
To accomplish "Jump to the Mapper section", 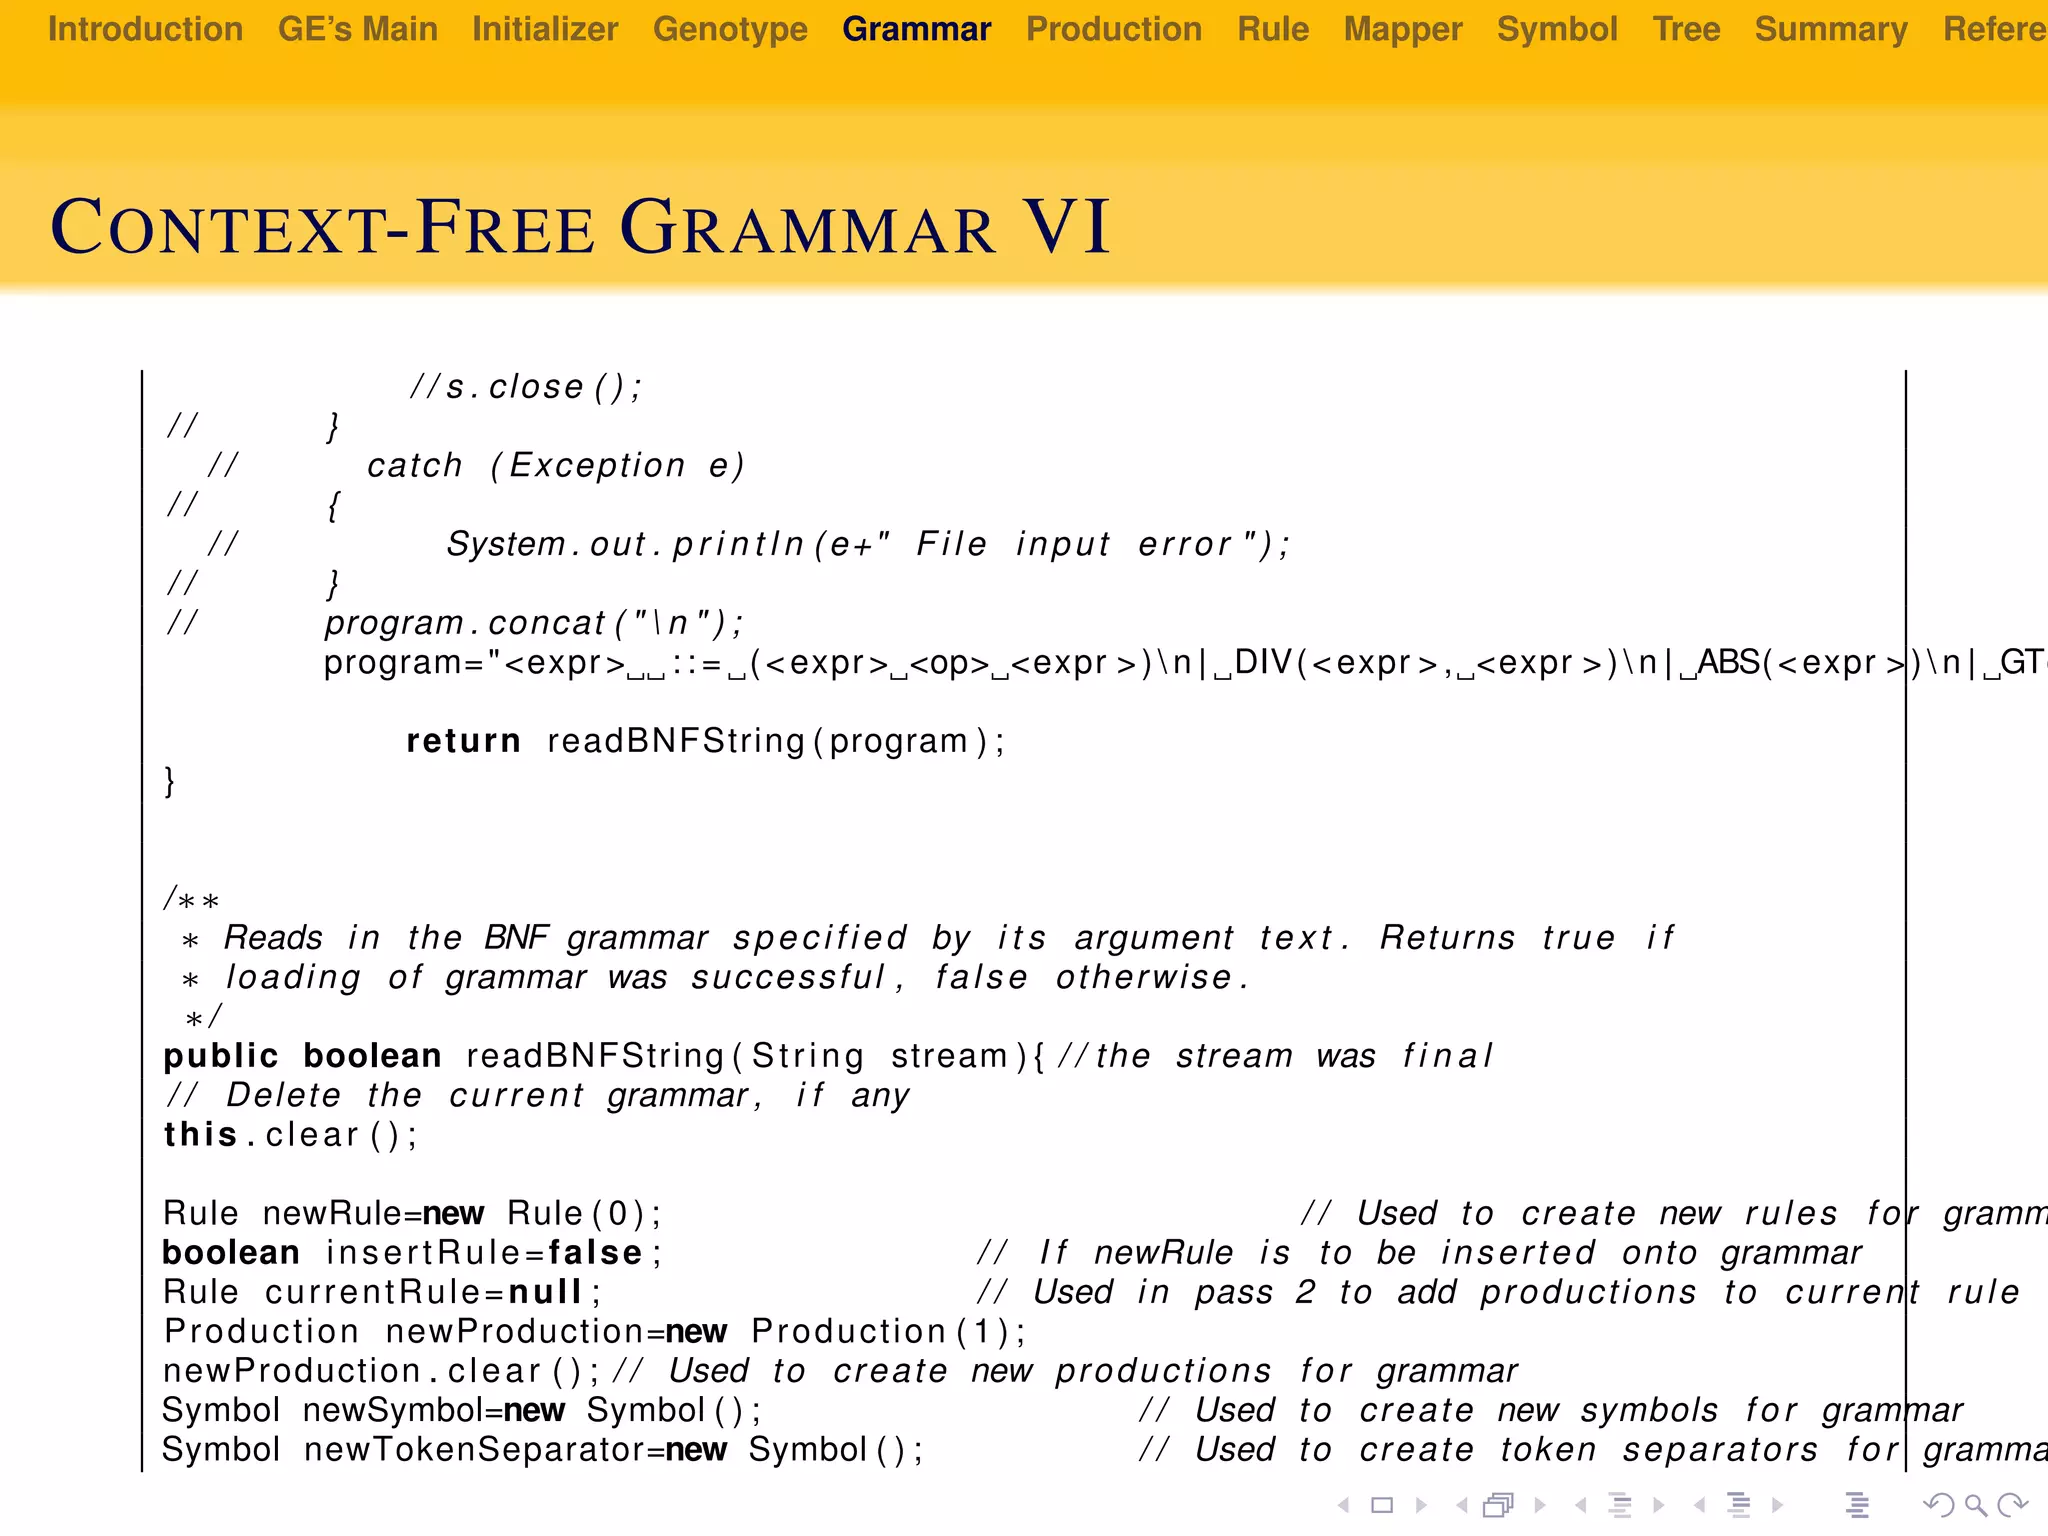I will (x=1403, y=29).
